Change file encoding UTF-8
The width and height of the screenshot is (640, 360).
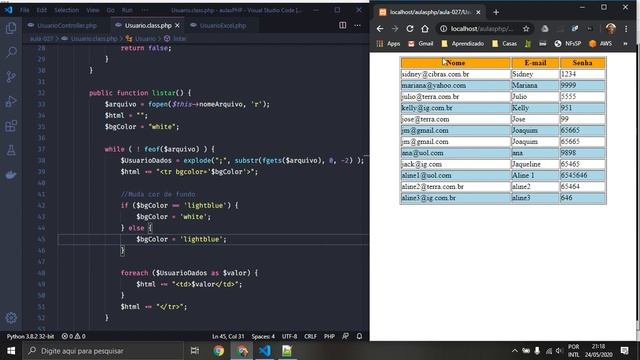point(290,336)
